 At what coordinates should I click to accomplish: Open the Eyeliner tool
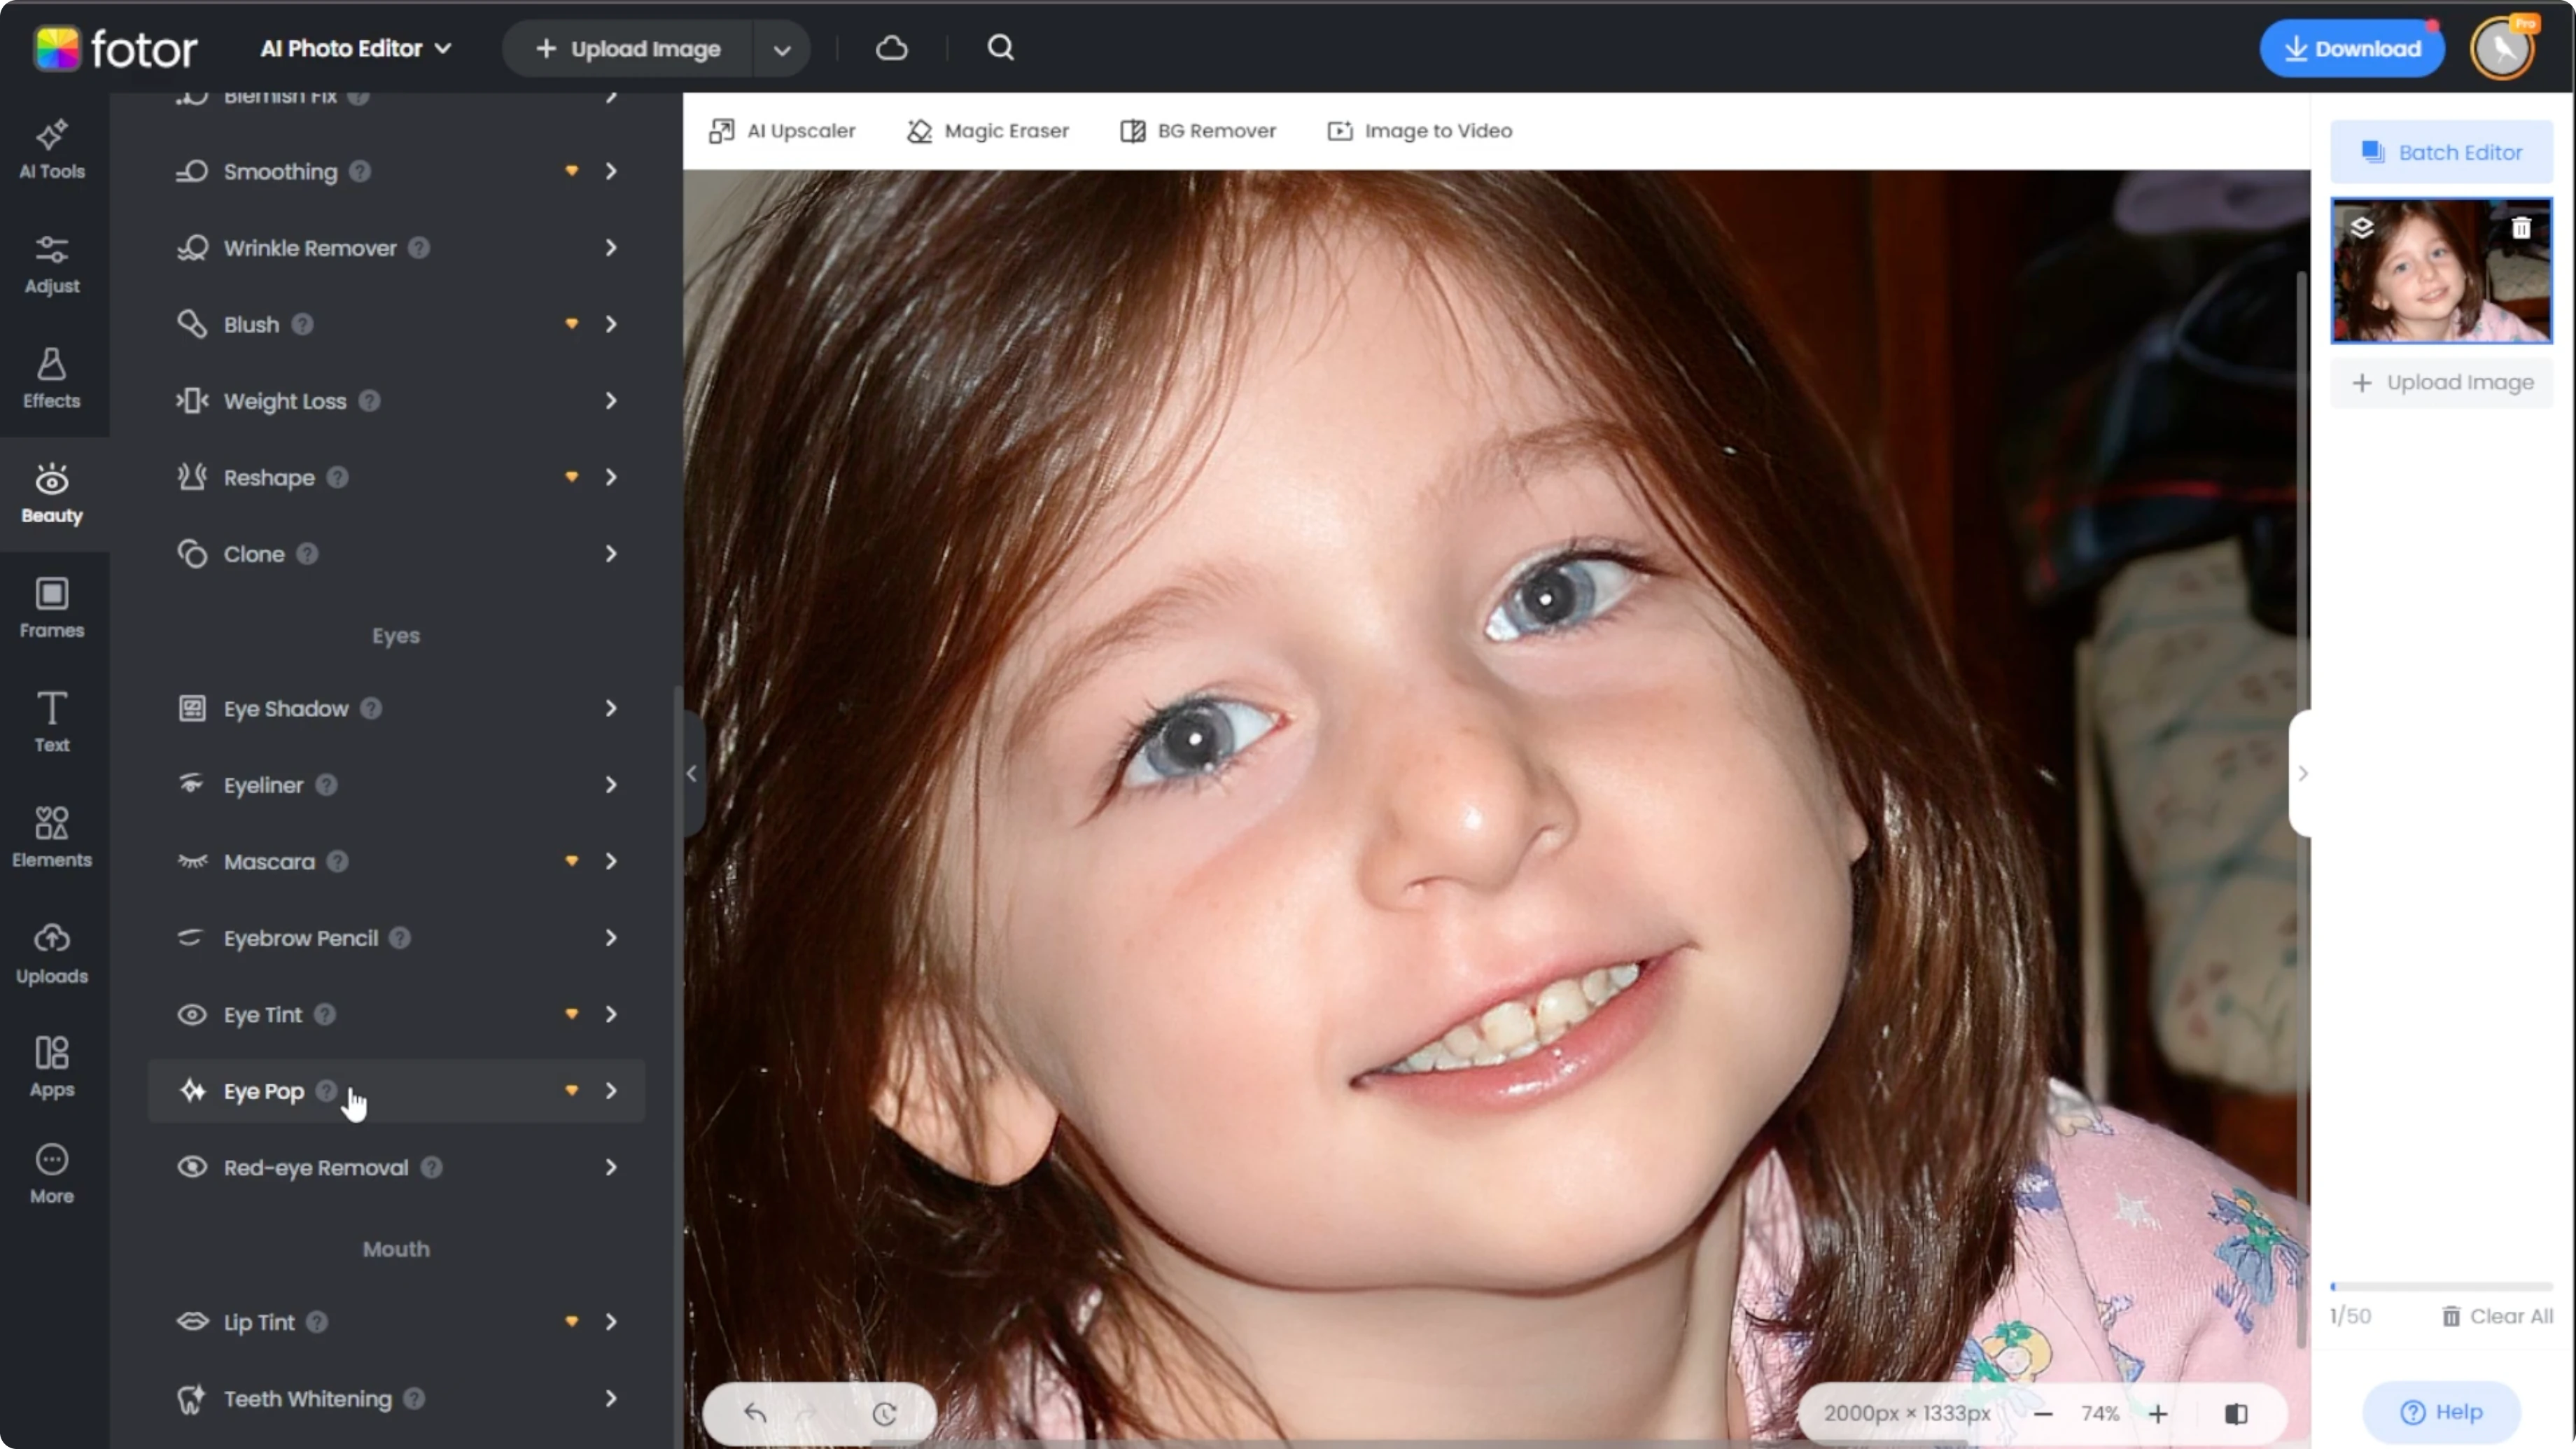(x=396, y=785)
